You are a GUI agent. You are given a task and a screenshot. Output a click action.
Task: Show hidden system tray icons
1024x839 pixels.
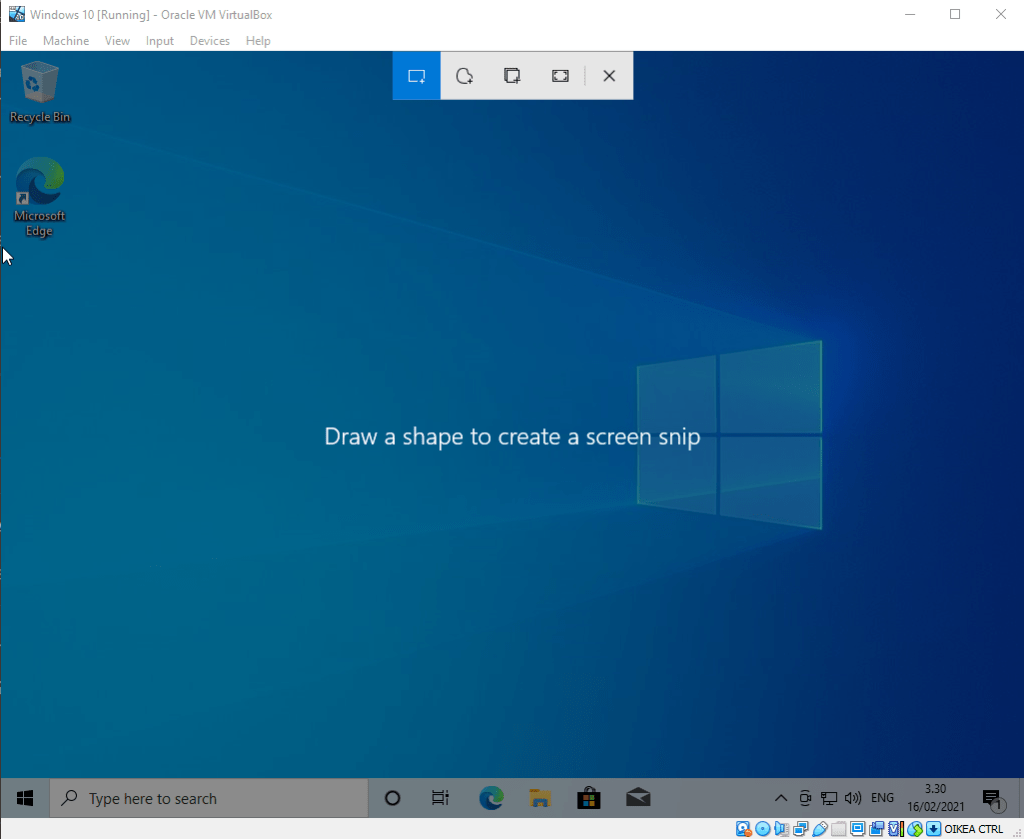tap(781, 798)
